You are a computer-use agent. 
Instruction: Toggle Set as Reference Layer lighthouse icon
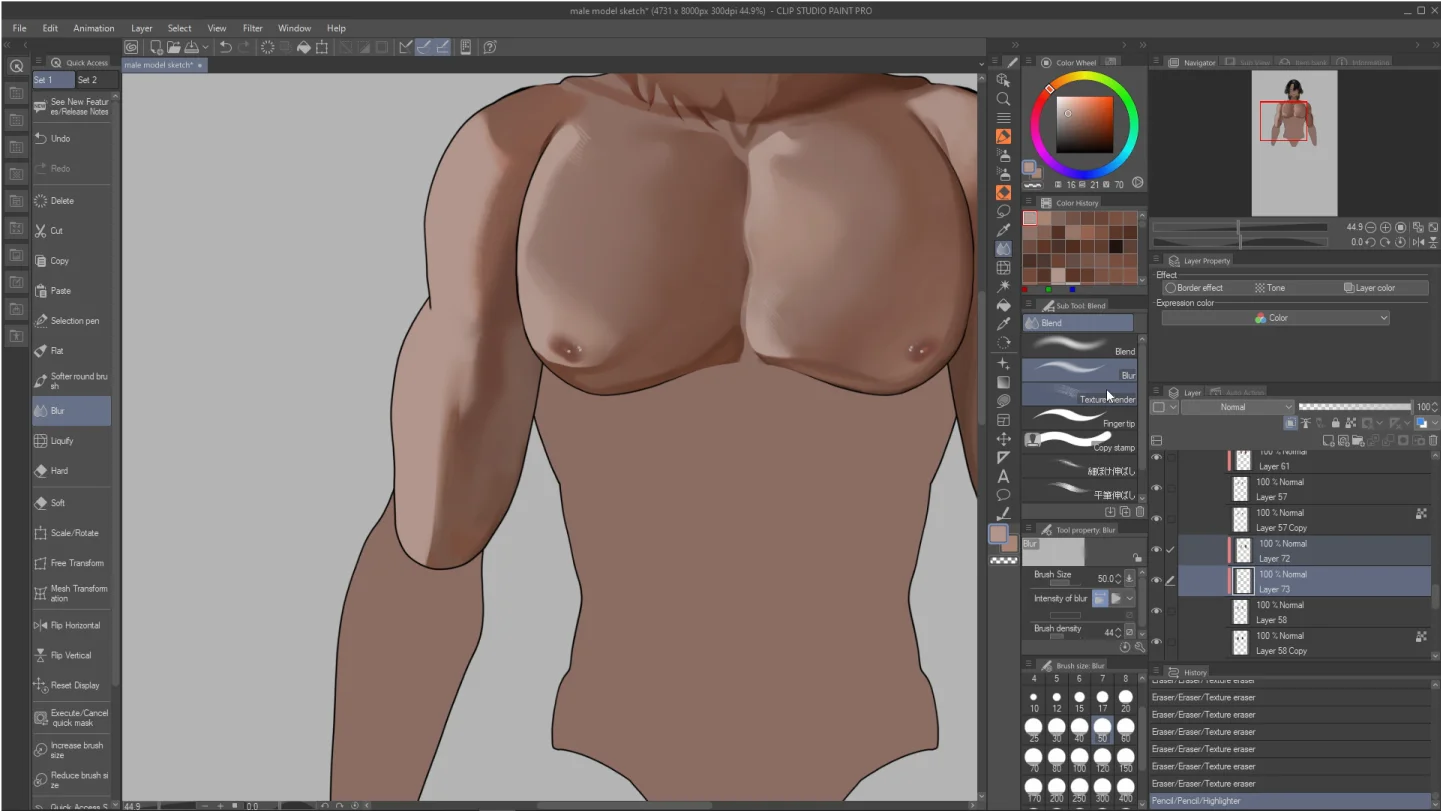tap(1306, 423)
